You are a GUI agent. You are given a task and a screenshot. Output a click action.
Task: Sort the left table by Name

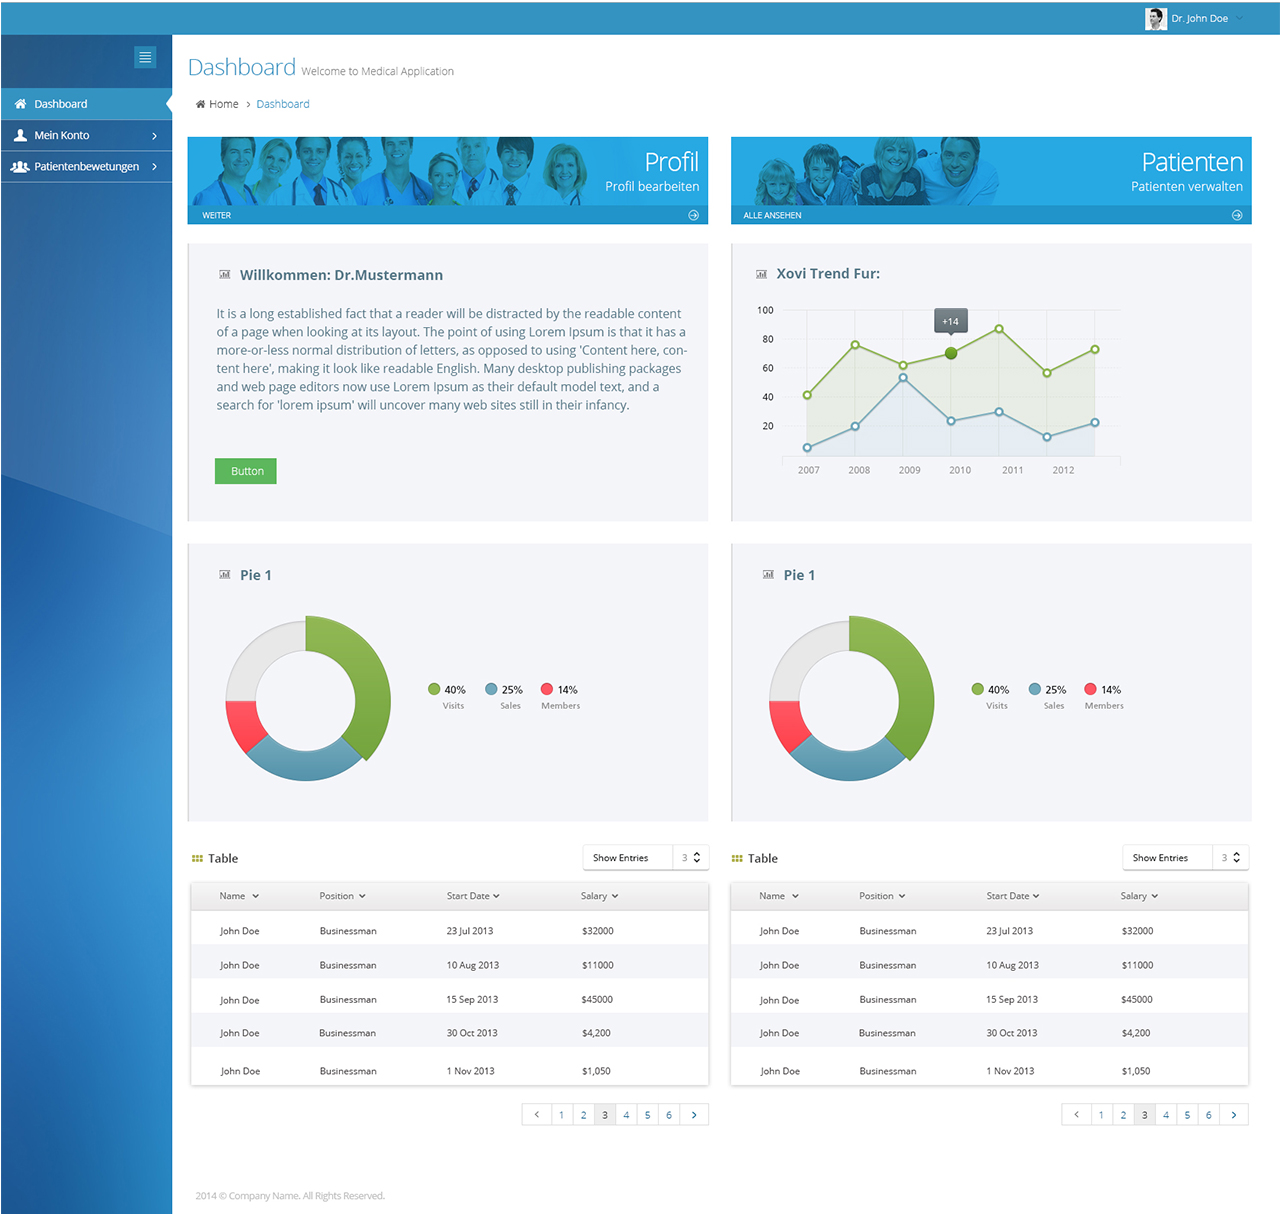[237, 895]
